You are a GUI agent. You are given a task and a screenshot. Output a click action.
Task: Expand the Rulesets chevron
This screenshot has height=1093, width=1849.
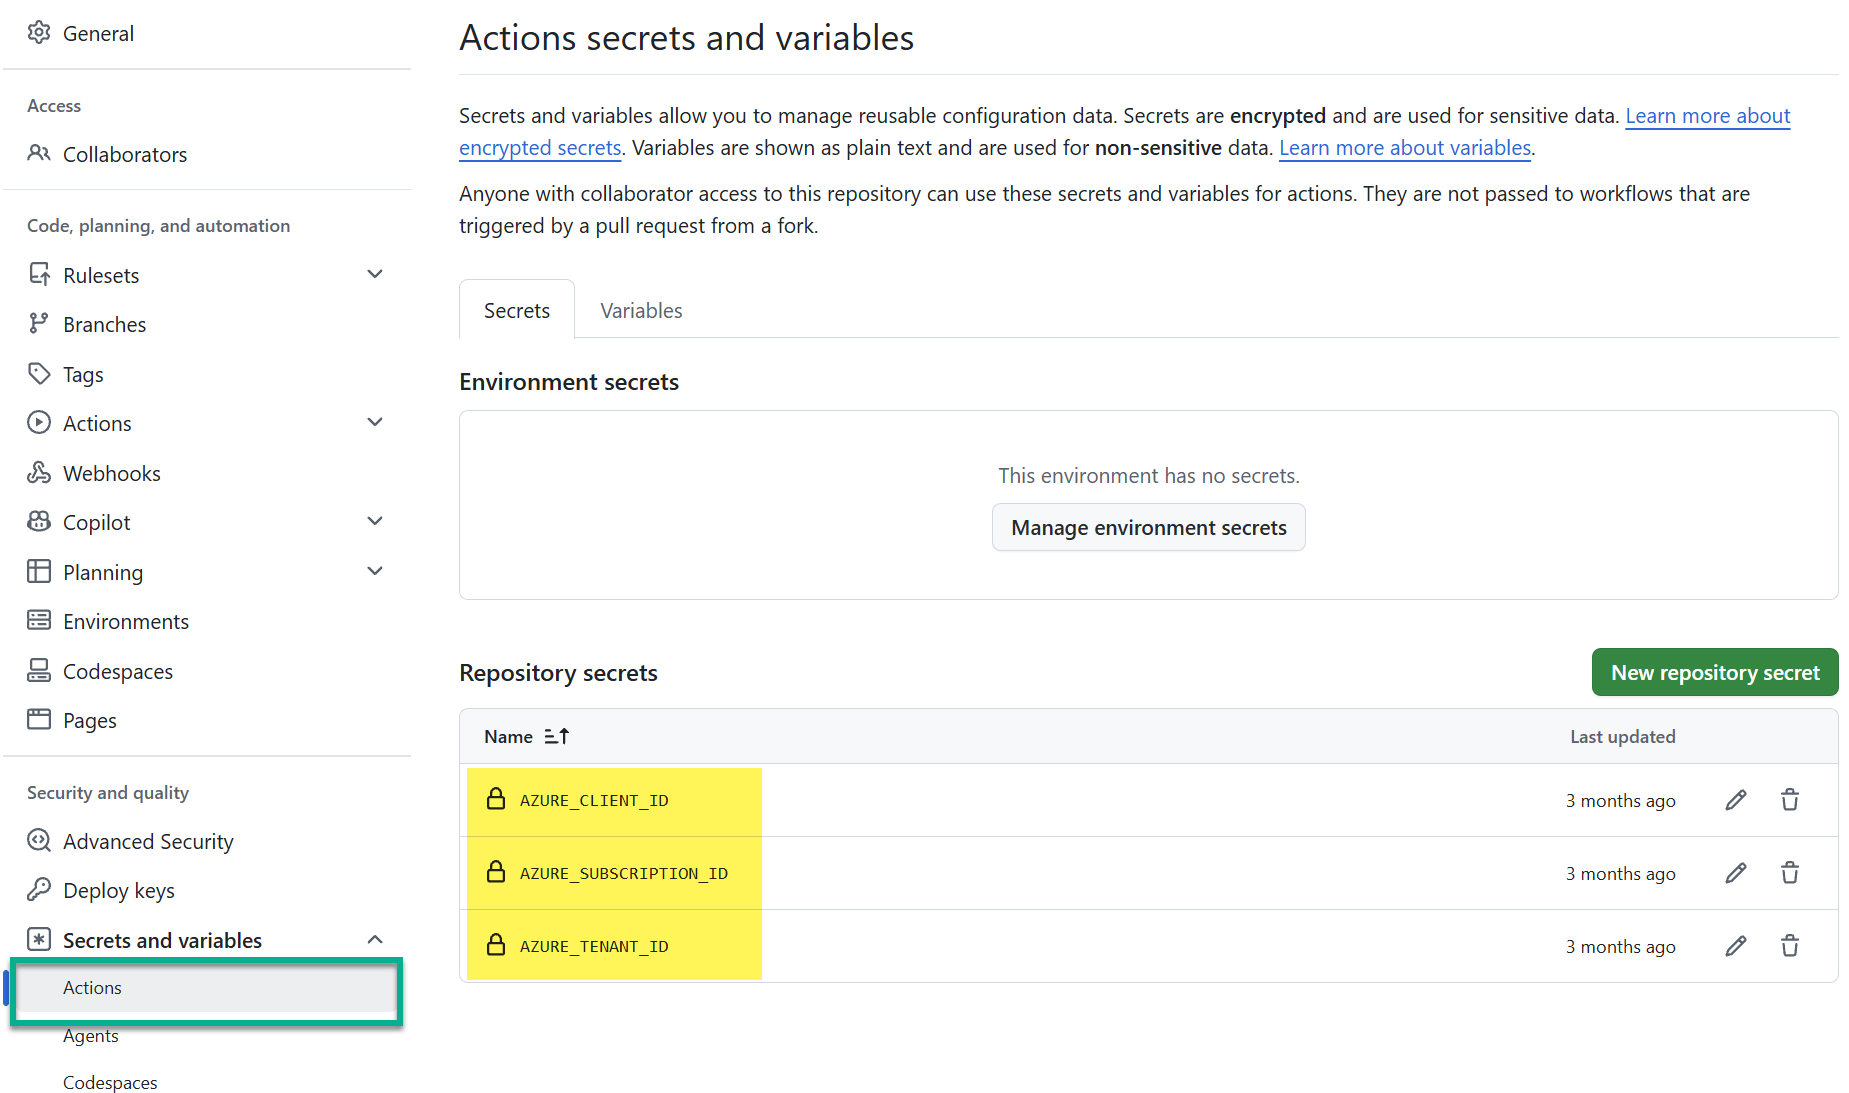click(x=375, y=274)
